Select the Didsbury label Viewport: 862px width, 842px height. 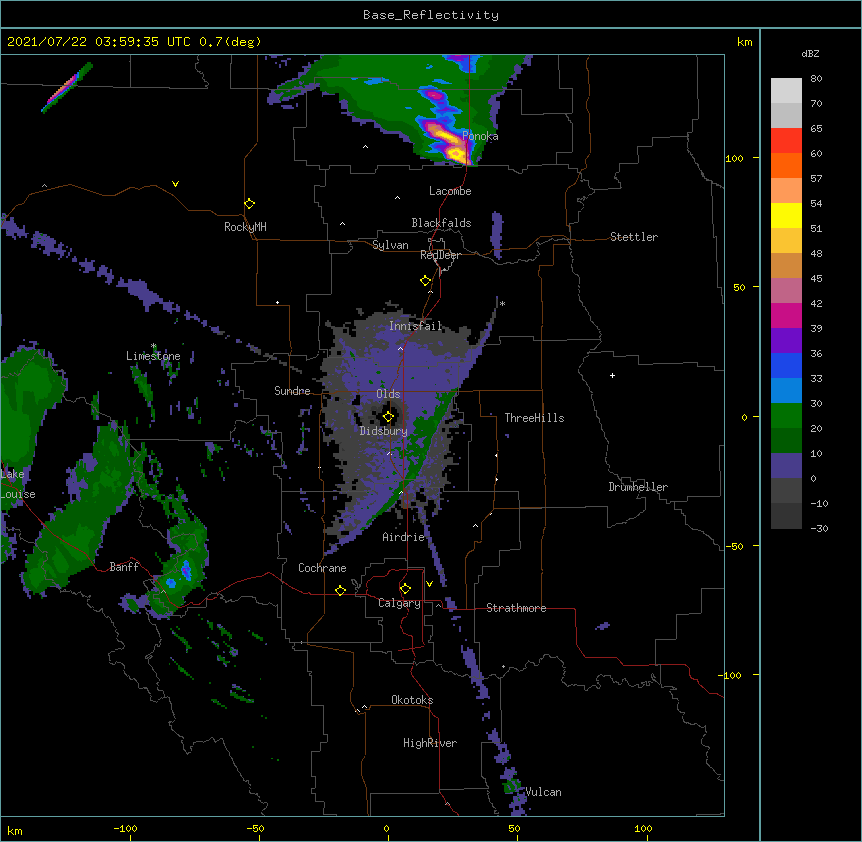[x=383, y=431]
